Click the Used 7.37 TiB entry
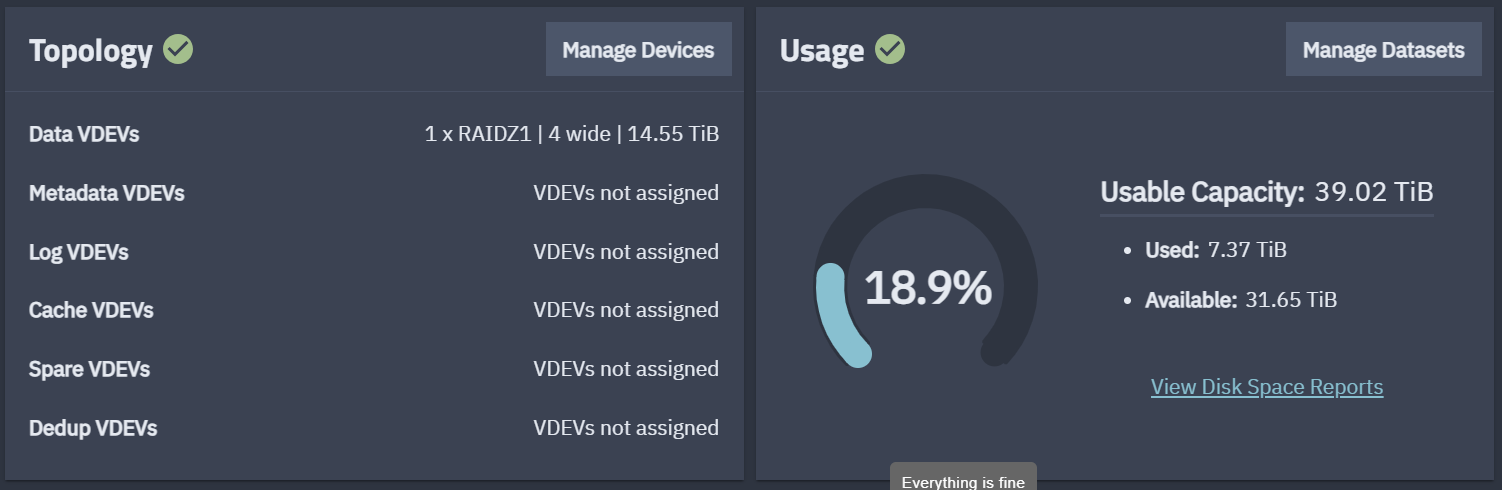 coord(1215,250)
